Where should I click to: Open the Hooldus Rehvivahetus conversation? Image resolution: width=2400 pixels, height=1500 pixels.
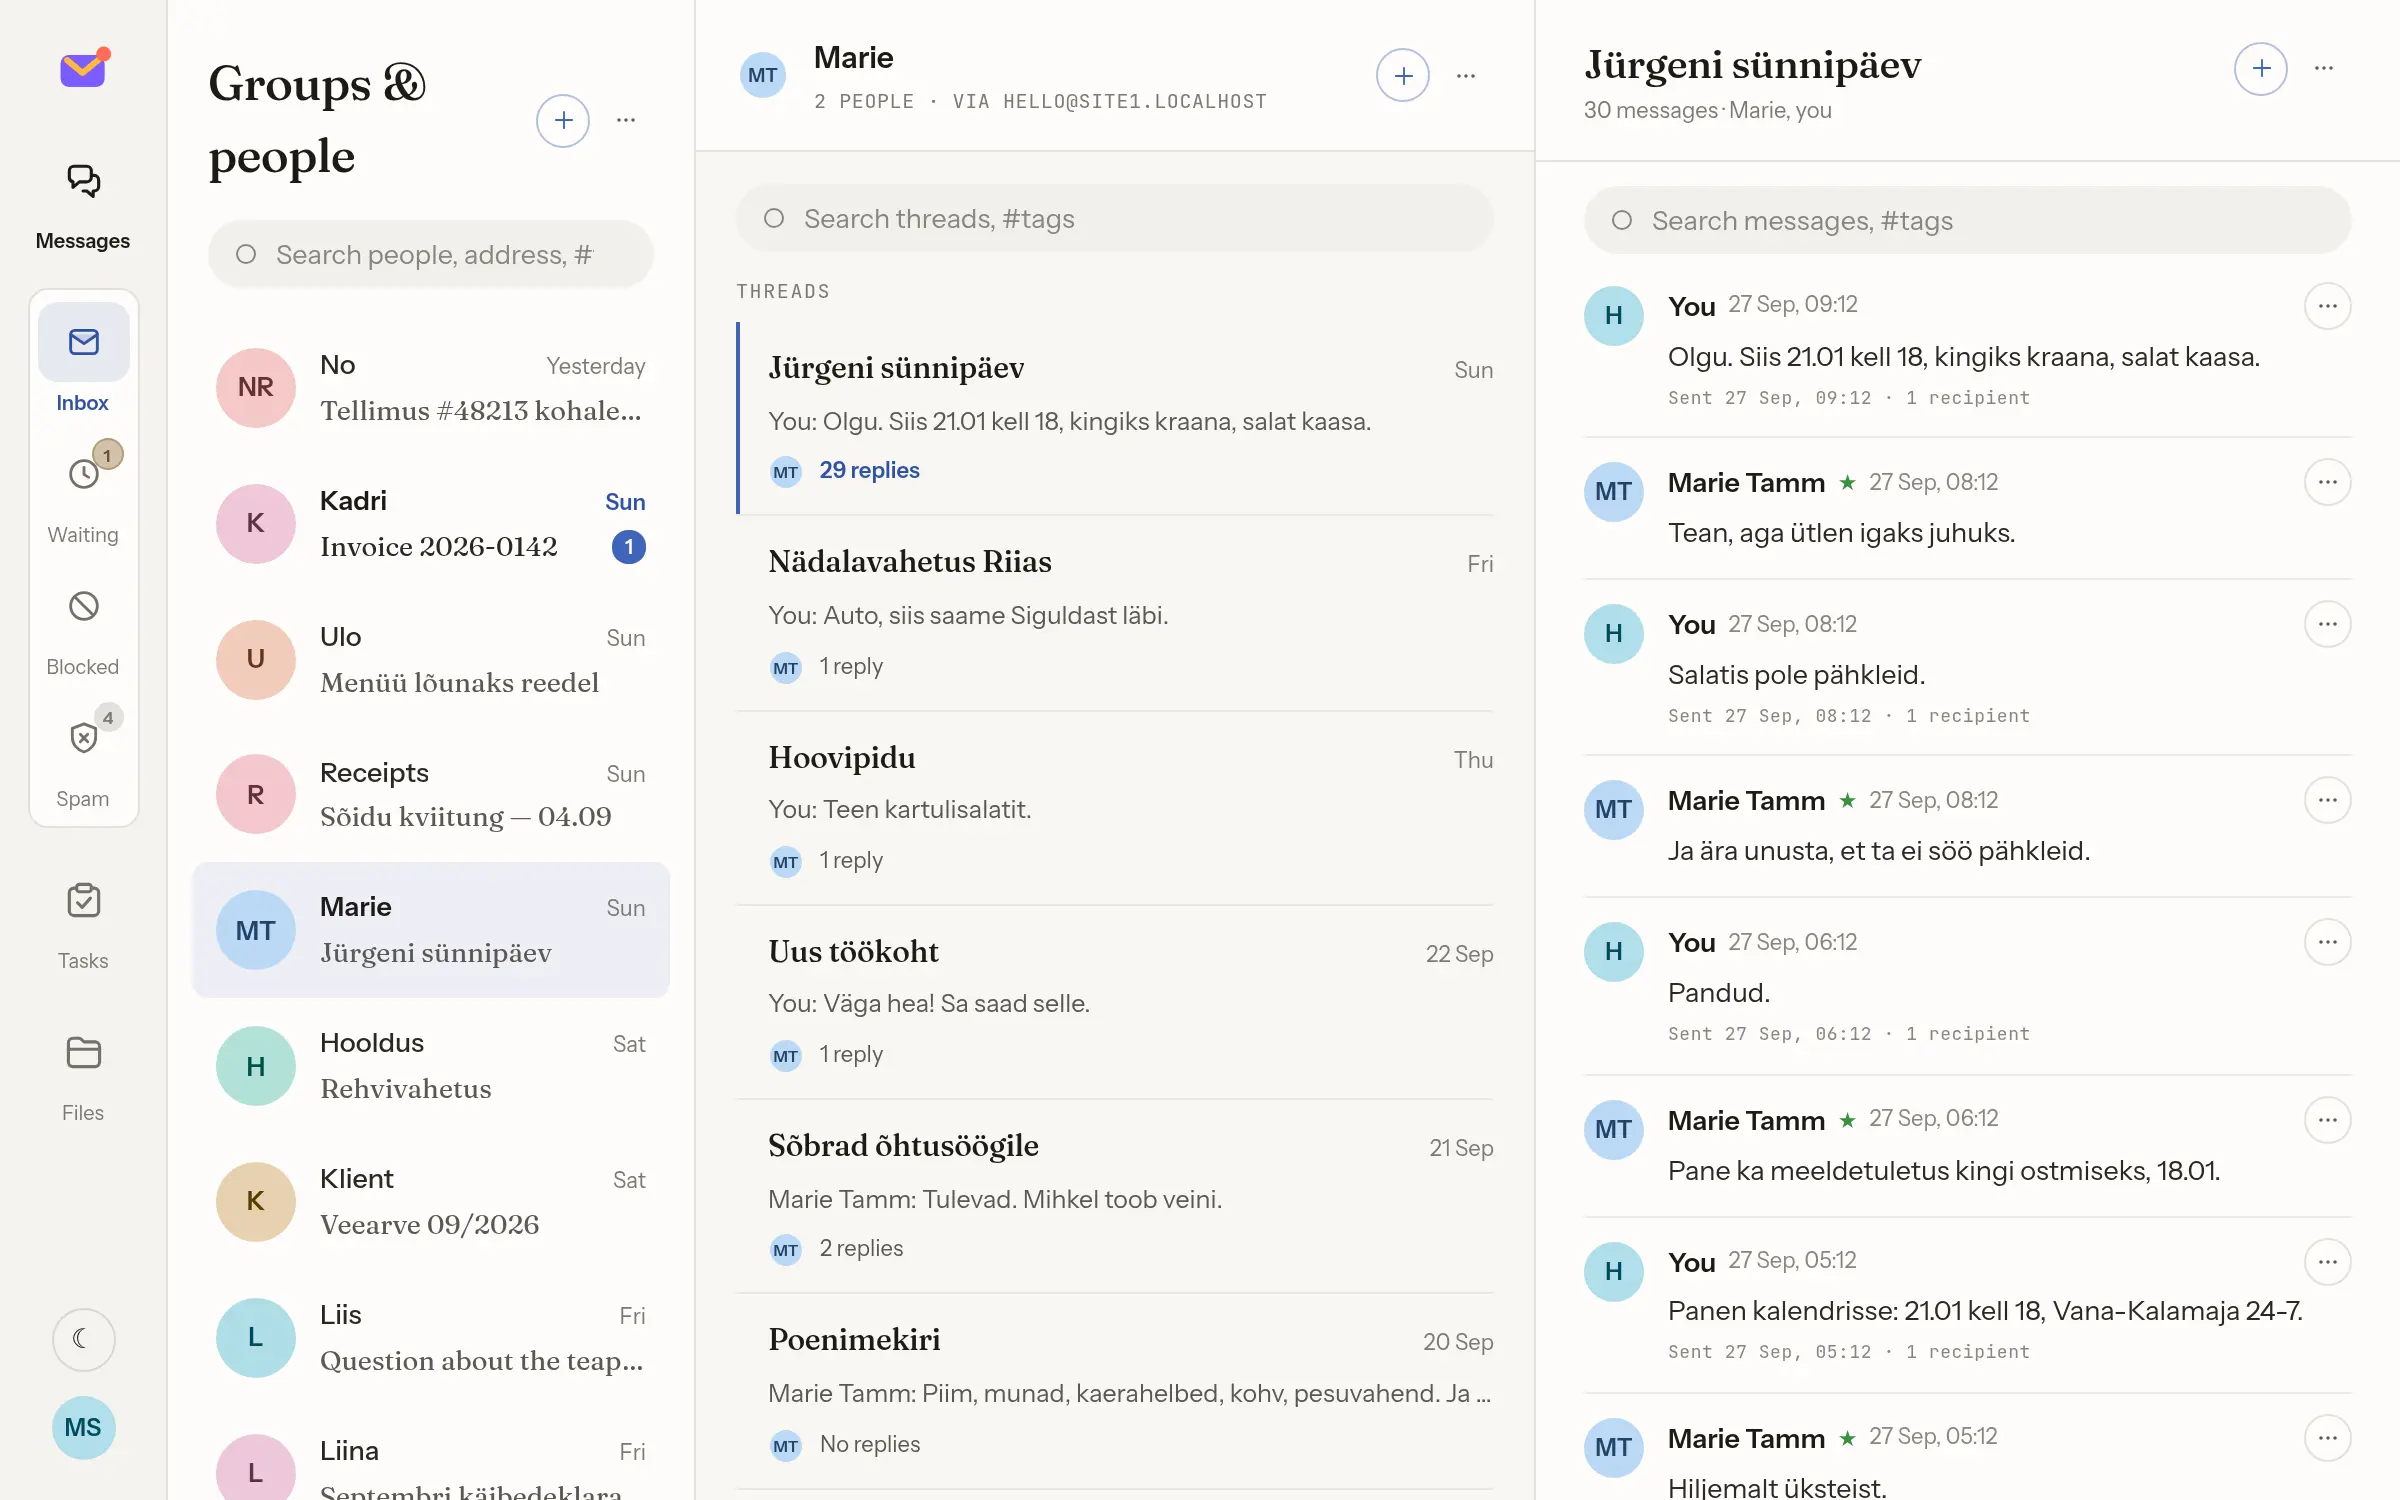click(431, 1065)
